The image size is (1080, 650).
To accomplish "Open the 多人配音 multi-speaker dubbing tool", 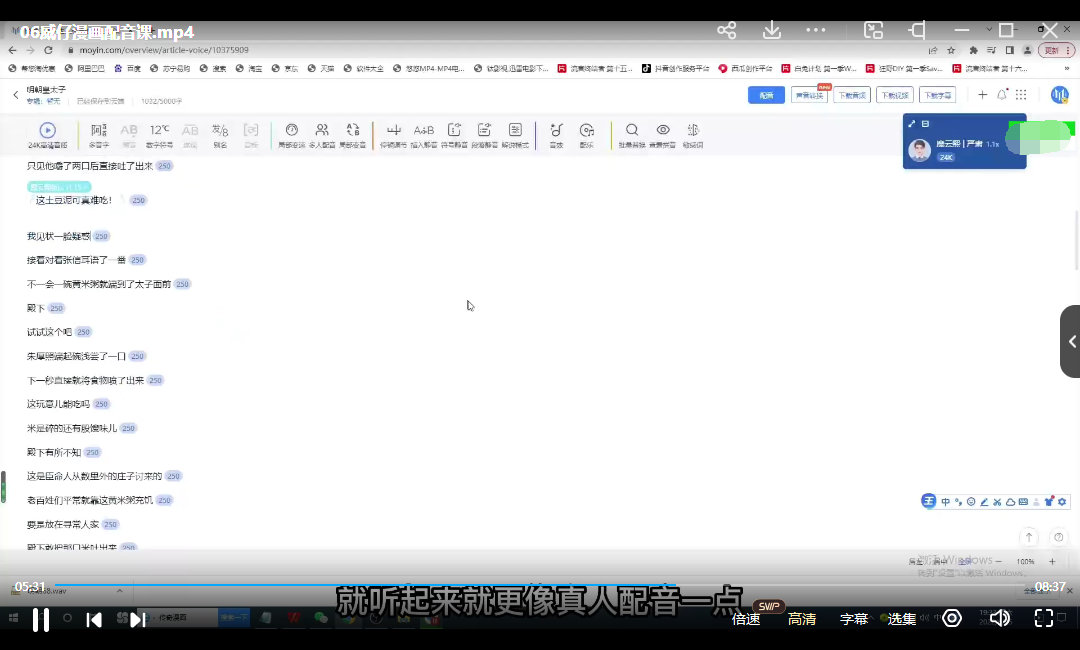I will point(322,135).
